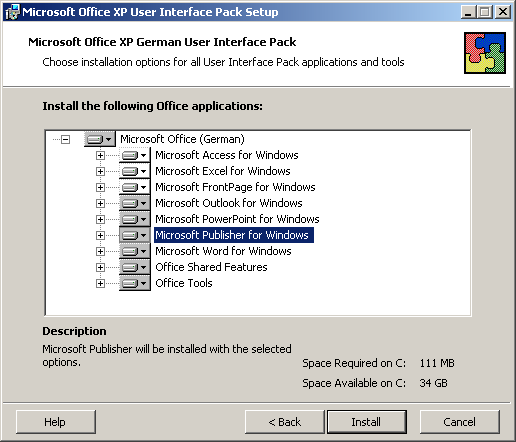516x442 pixels.
Task: Select Microsoft Excel for Windows tree item
Action: click(x=223, y=171)
